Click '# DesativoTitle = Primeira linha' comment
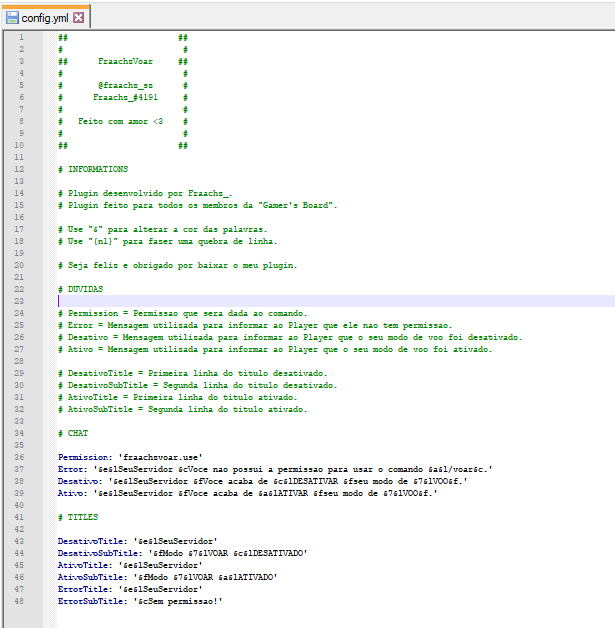This screenshot has width=615, height=628. tap(193, 373)
